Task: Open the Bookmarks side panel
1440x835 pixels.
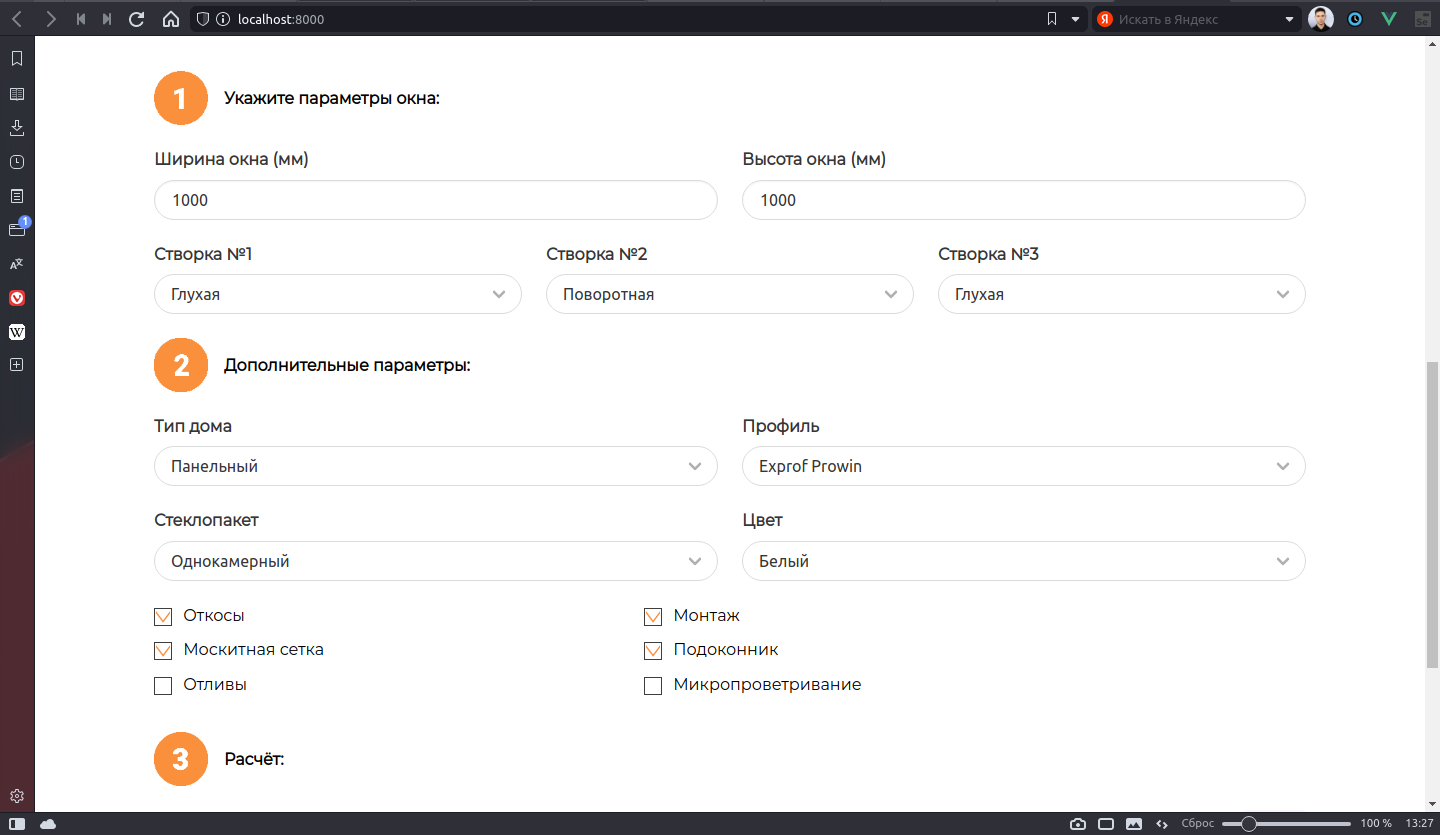Action: click(x=17, y=59)
